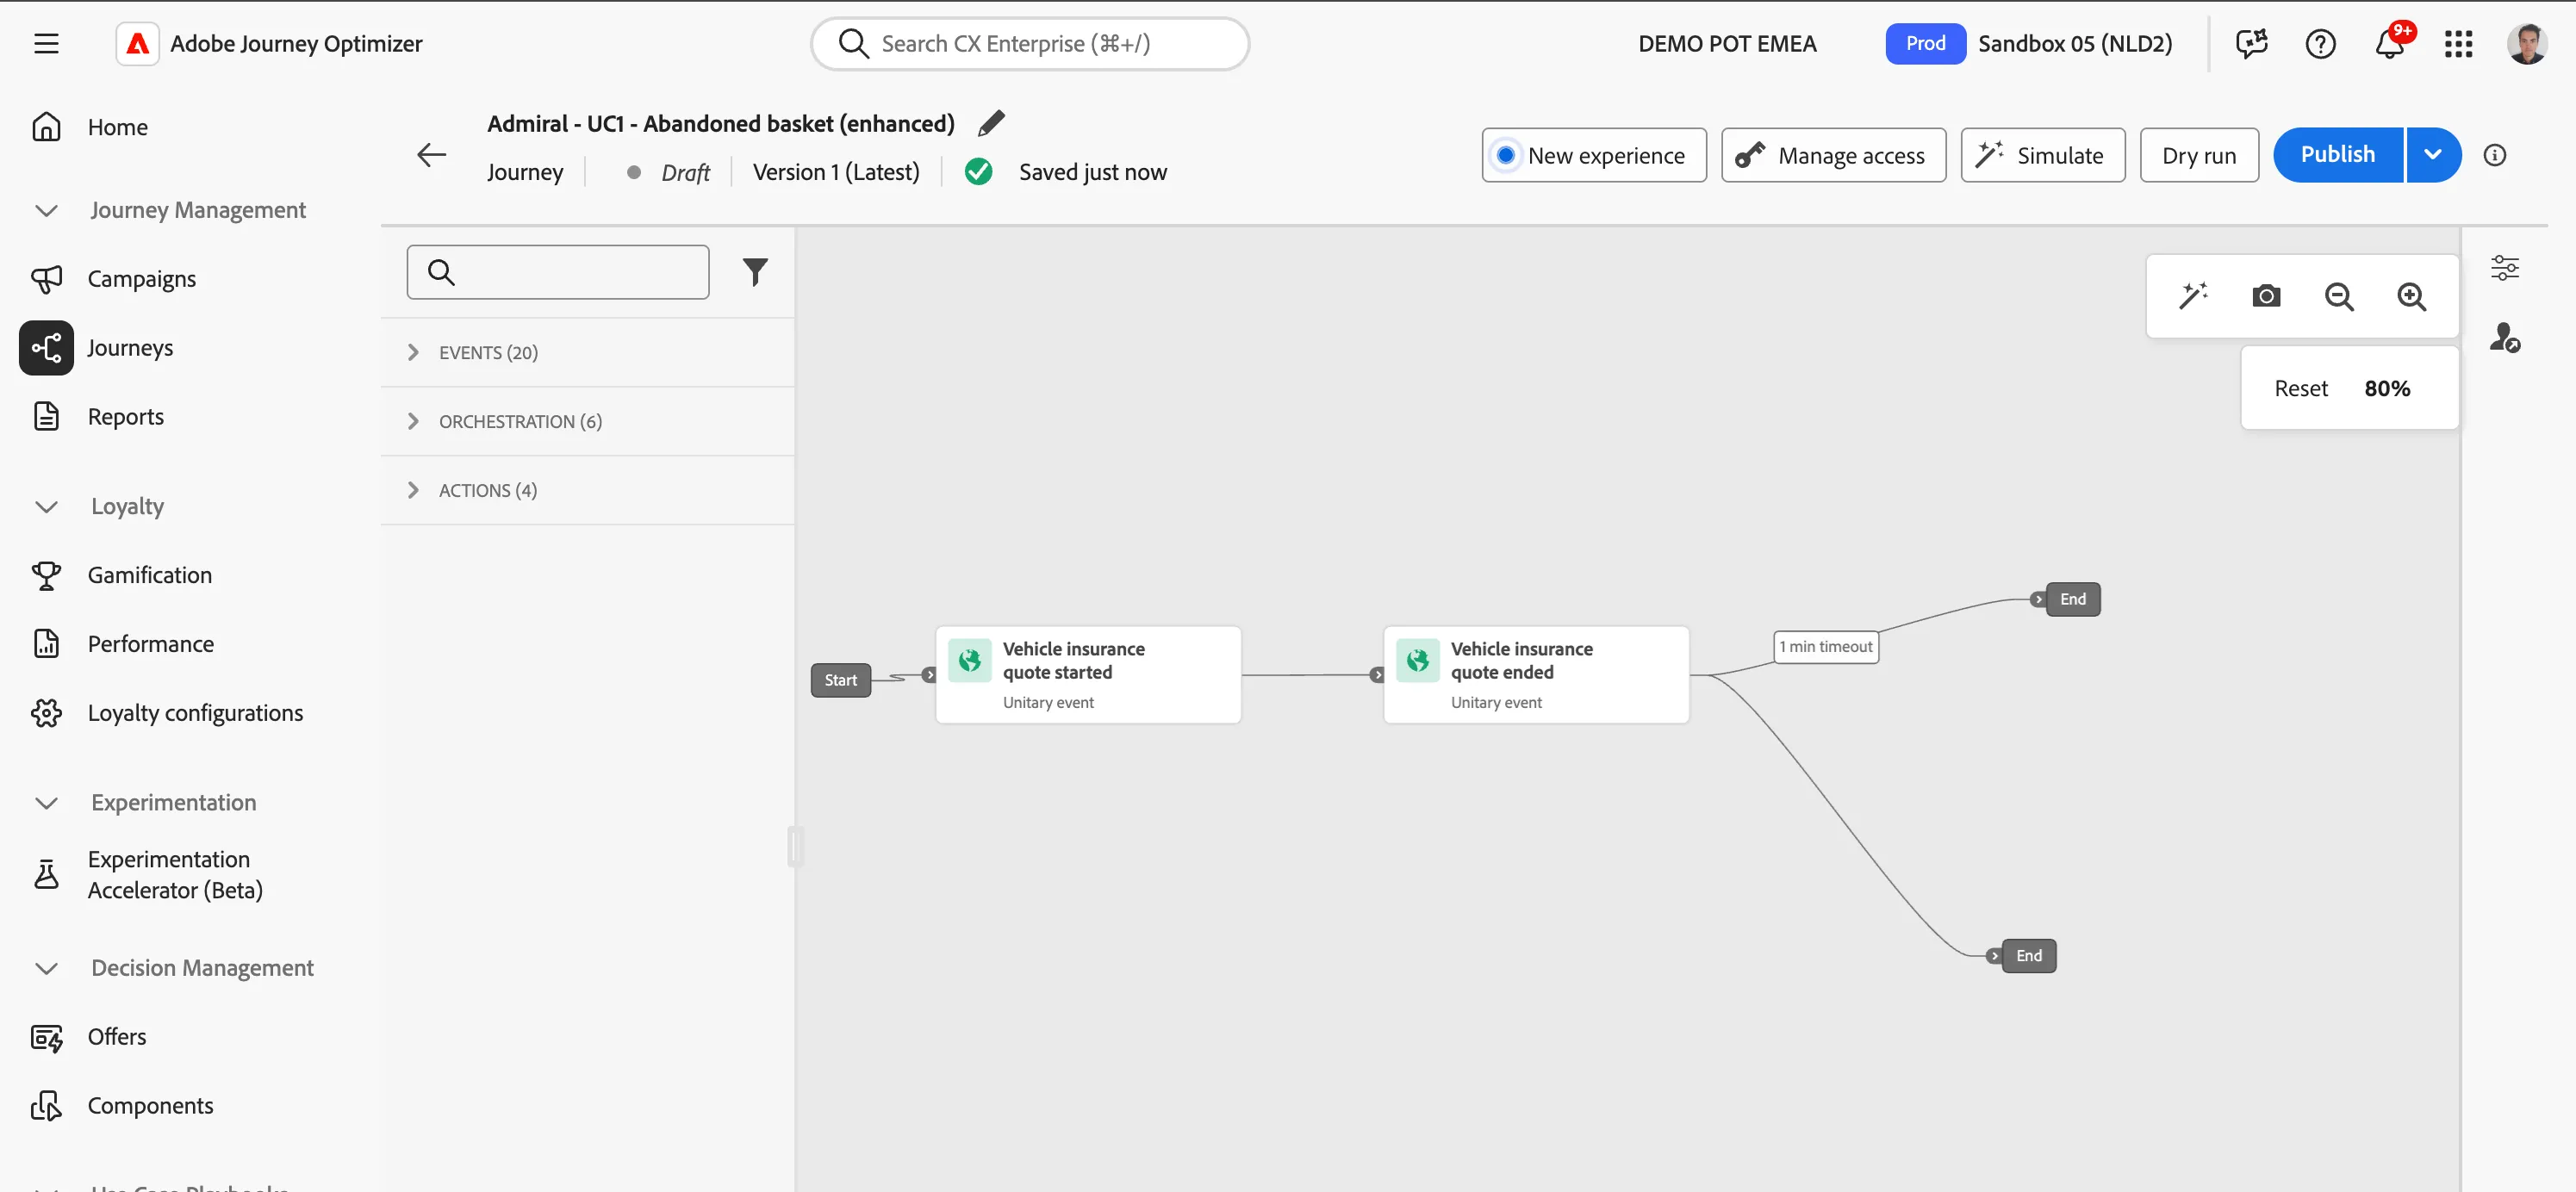The image size is (2576, 1192).
Task: Collapse the Decision Management section
Action: (x=46, y=968)
